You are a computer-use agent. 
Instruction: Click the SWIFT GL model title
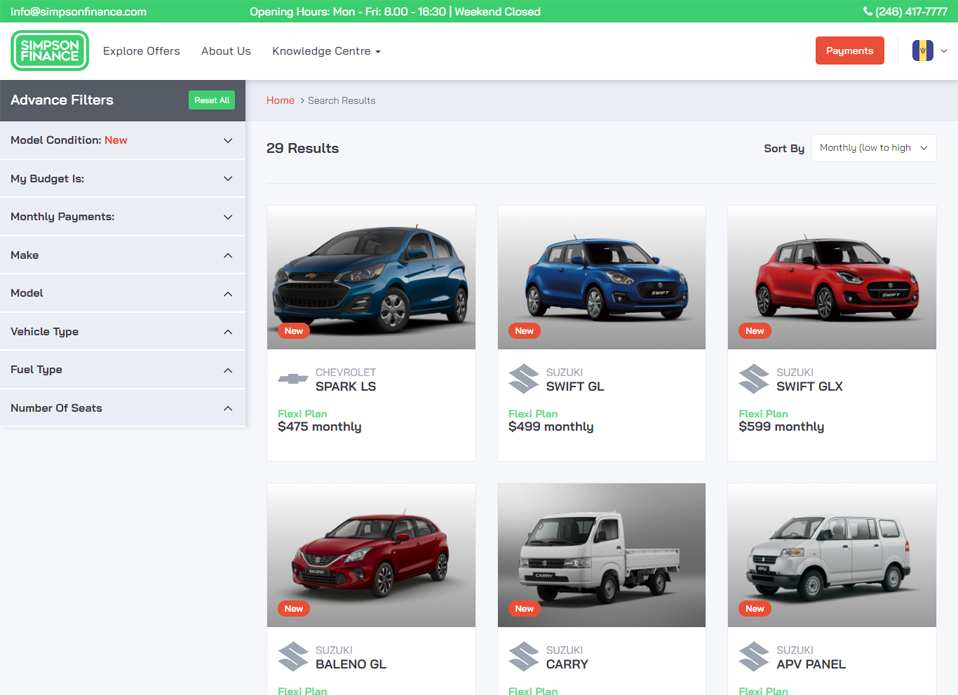point(575,387)
